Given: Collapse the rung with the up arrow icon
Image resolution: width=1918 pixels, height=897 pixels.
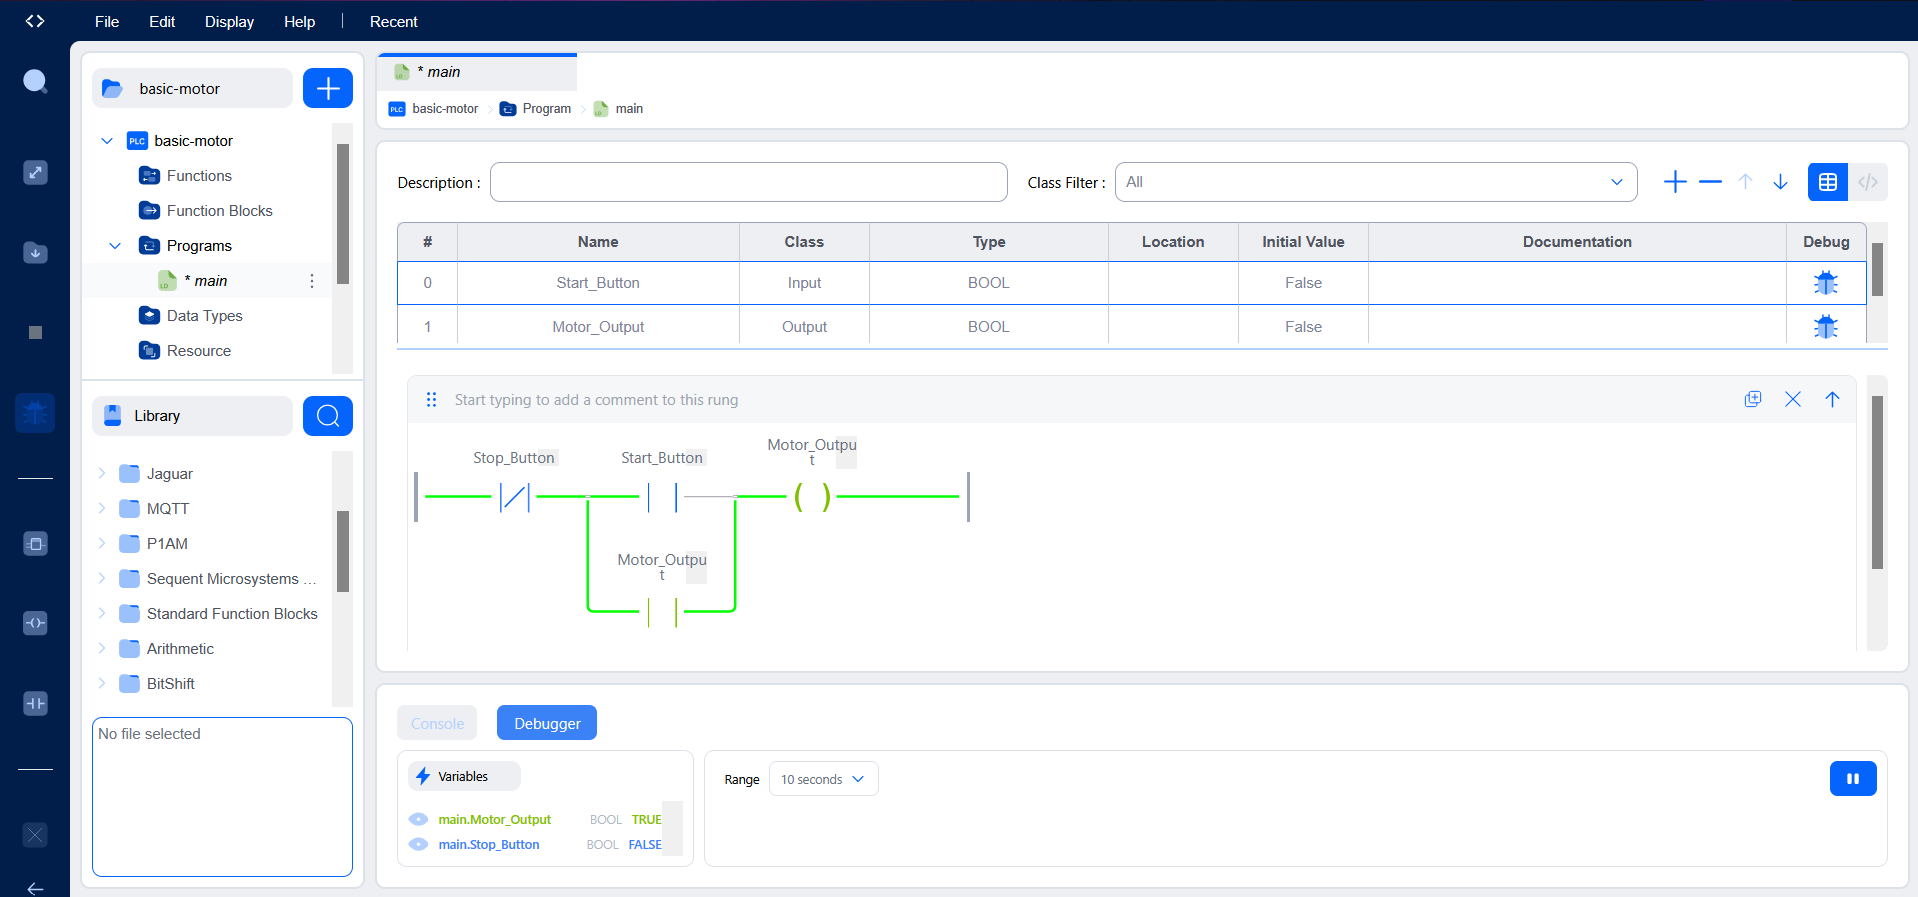Looking at the screenshot, I should coord(1832,399).
